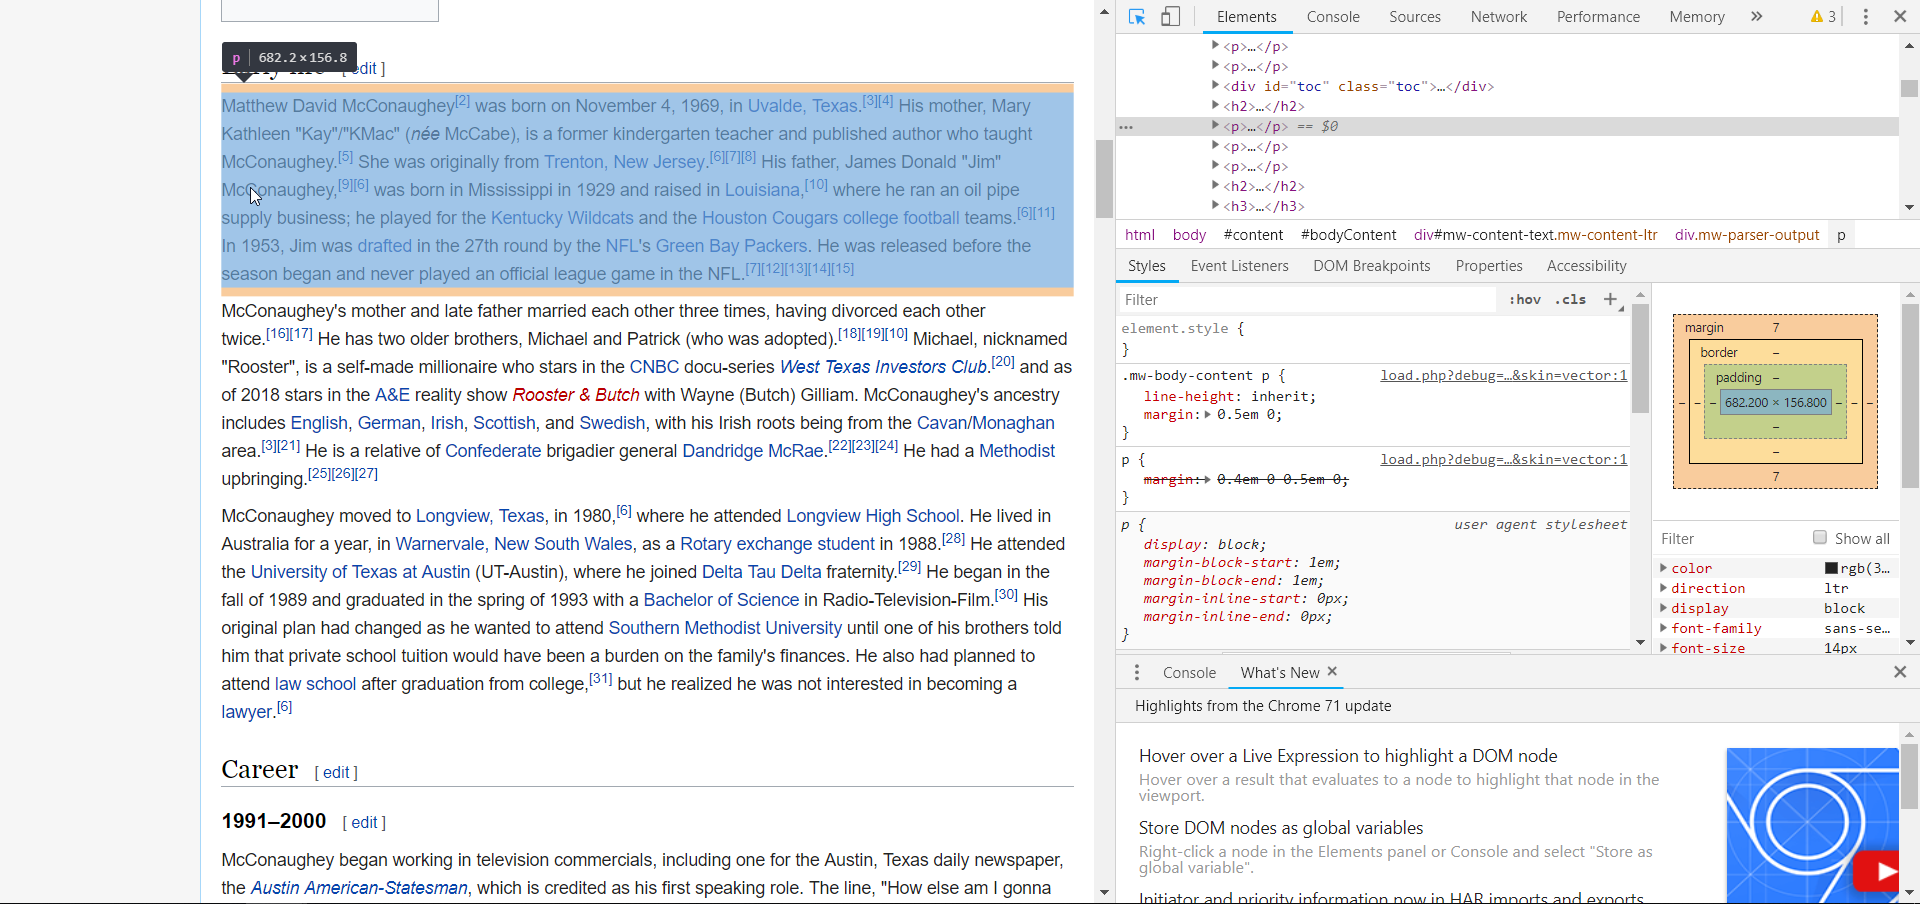This screenshot has width=1920, height=904.
Task: Enable the Show all checkbox
Action: point(1820,538)
